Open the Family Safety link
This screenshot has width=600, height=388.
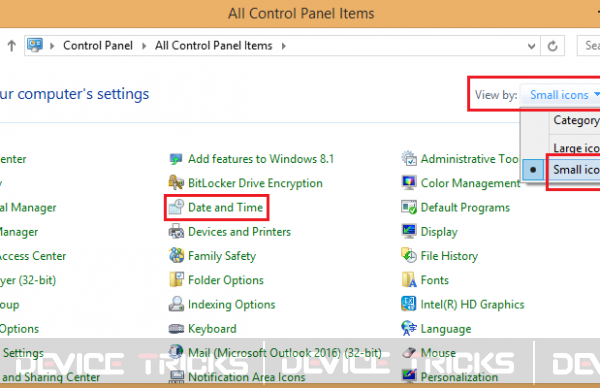(222, 256)
